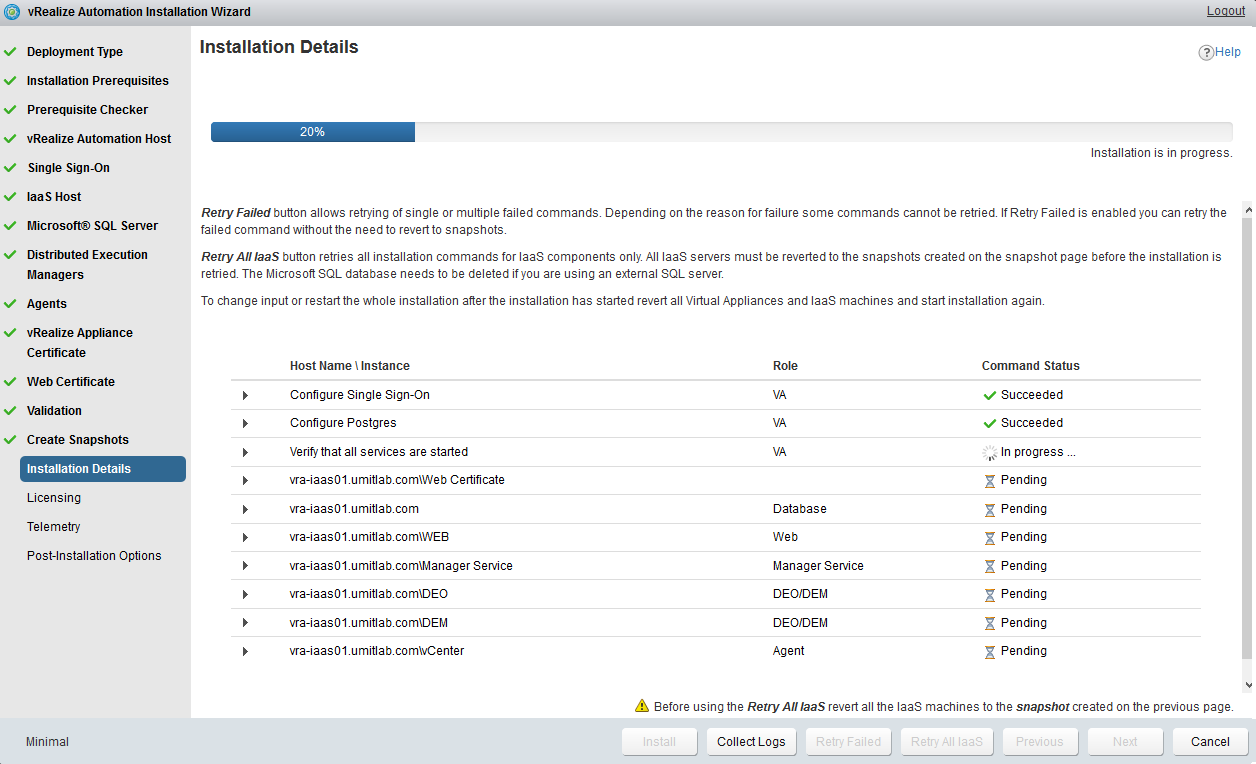Click green checkmark next to Deployment Type
This screenshot has height=764, width=1256.
[x=10, y=52]
